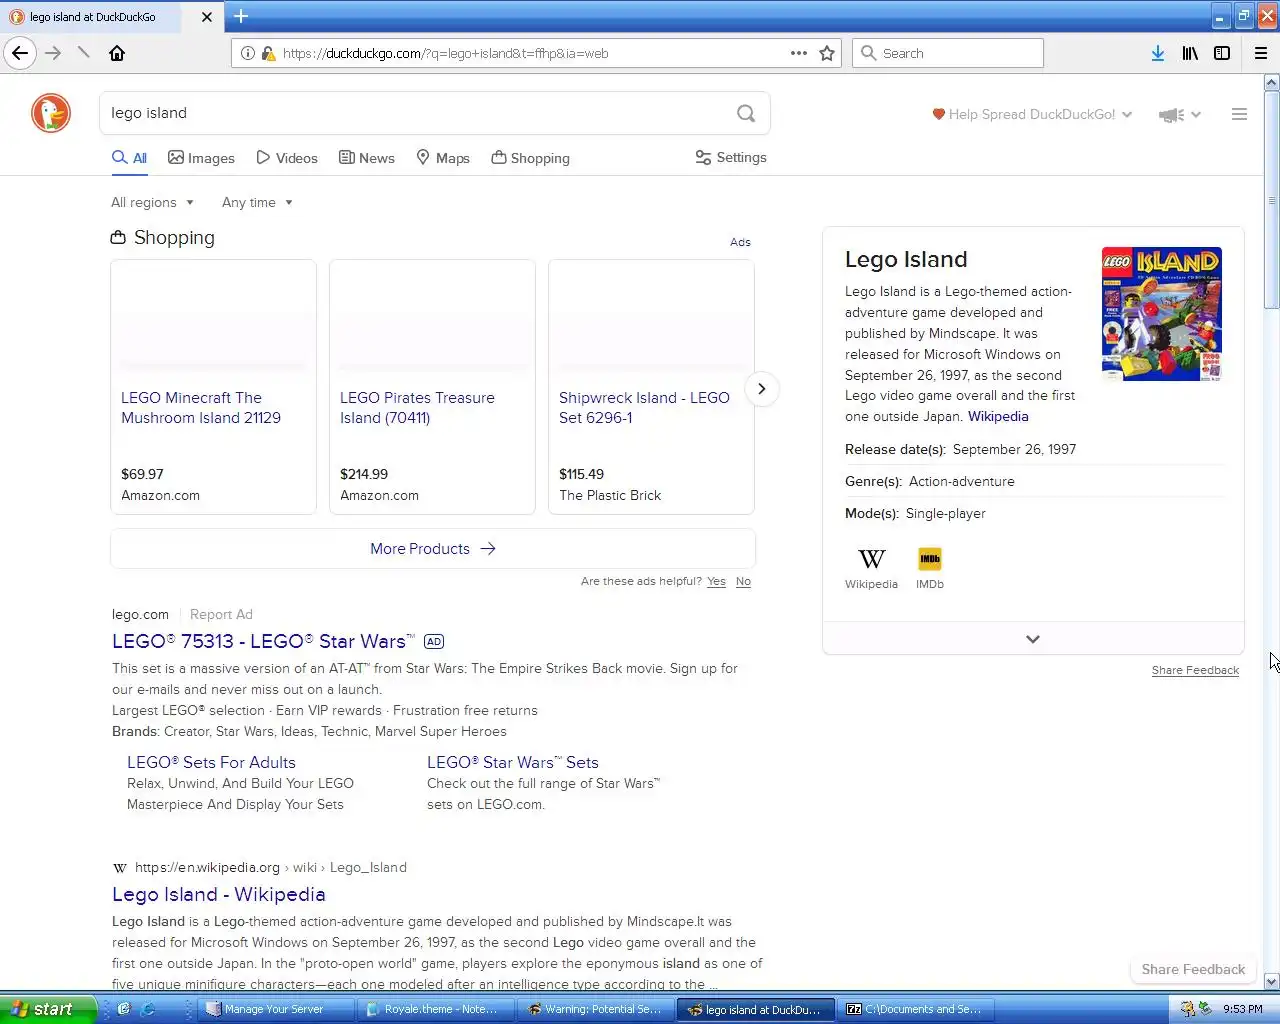This screenshot has width=1280, height=1024.
Task: Open the All regions dropdown
Action: [152, 203]
